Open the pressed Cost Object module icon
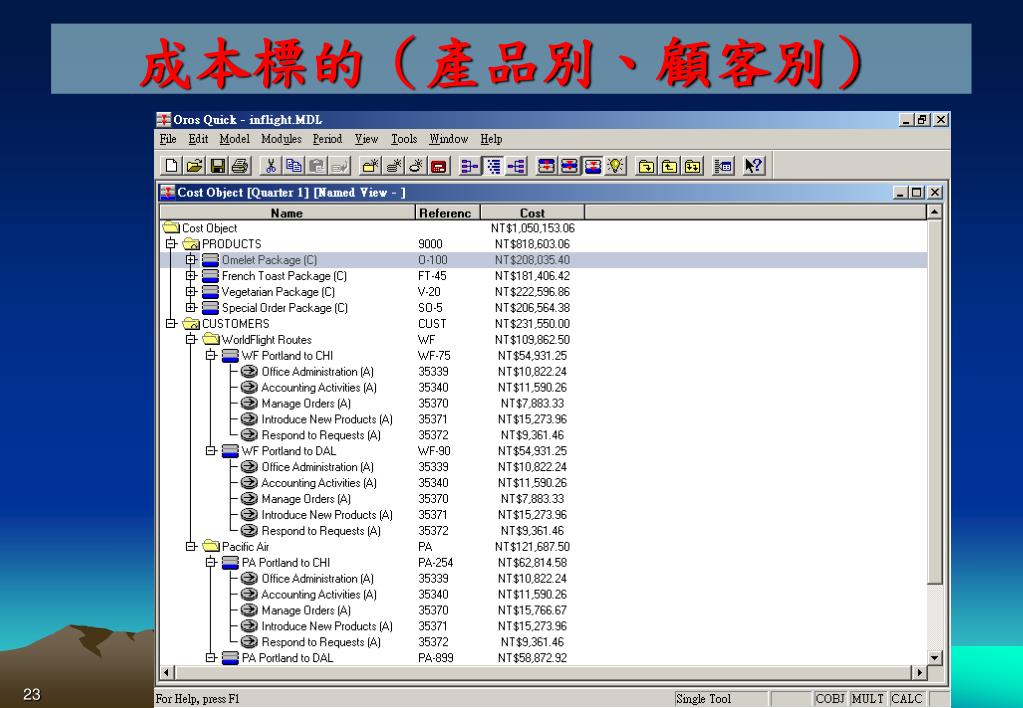The width and height of the screenshot is (1023, 708). point(592,166)
